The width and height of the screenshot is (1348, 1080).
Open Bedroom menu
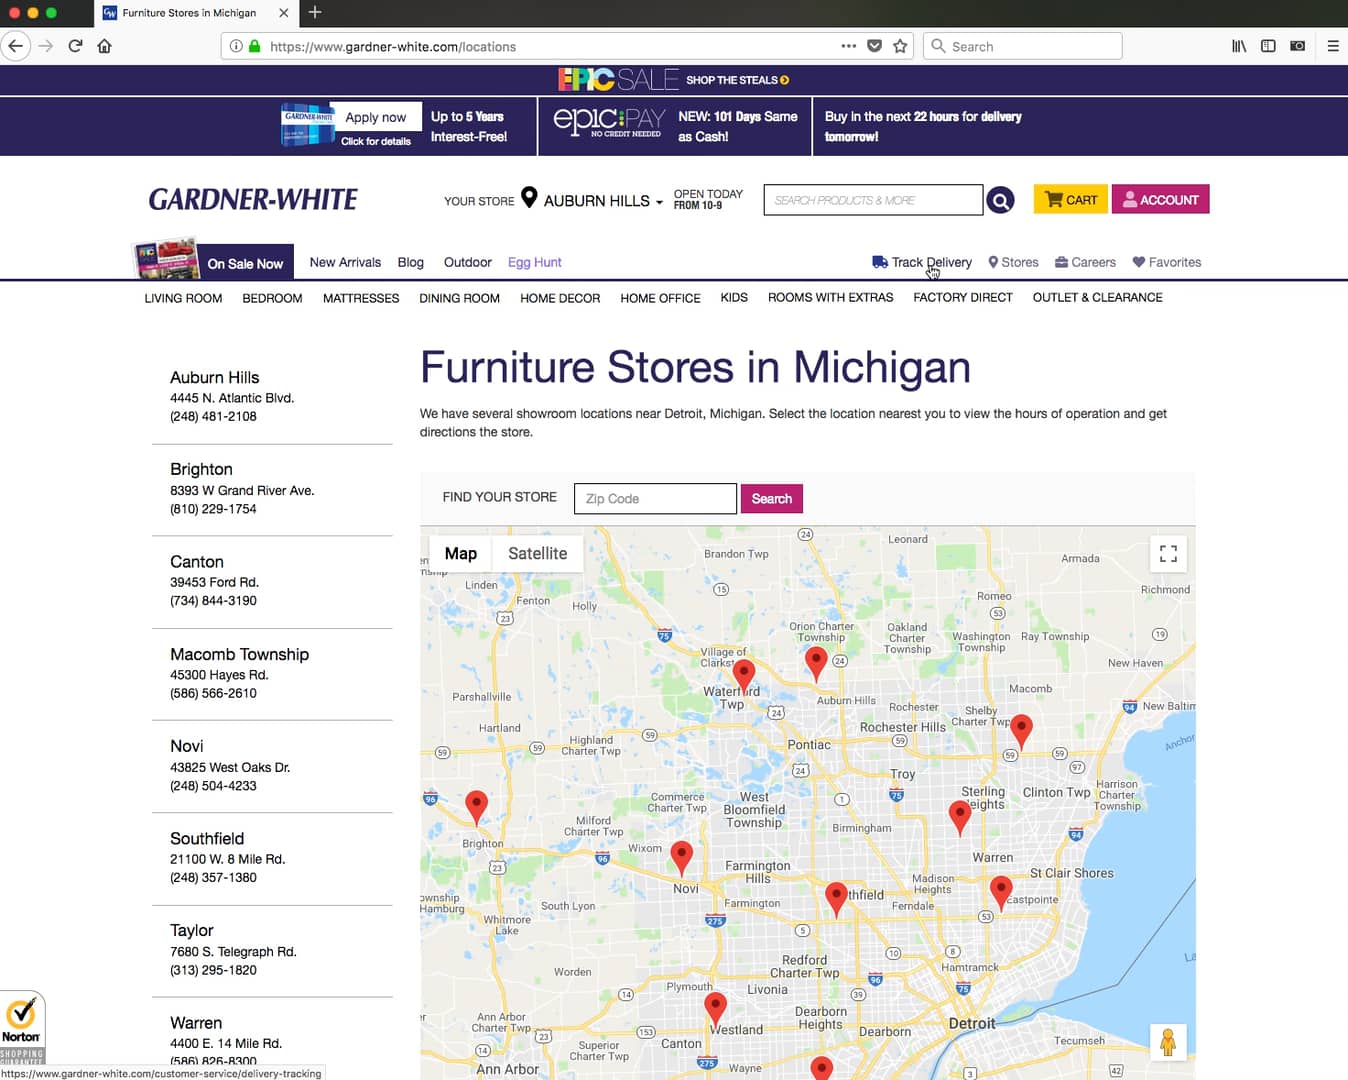click(272, 298)
